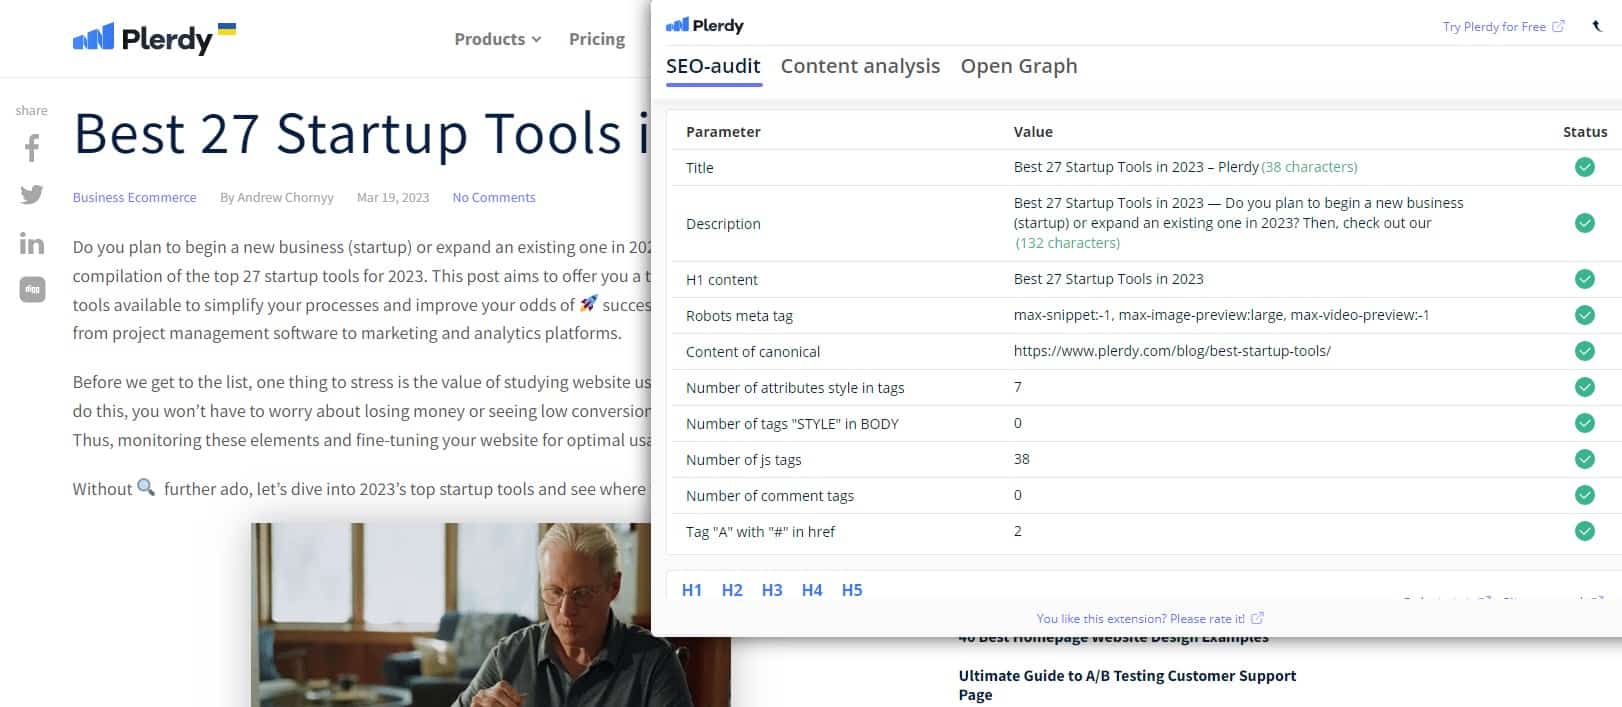Click status check for Number of comment tags
1622x707 pixels.
(x=1585, y=495)
